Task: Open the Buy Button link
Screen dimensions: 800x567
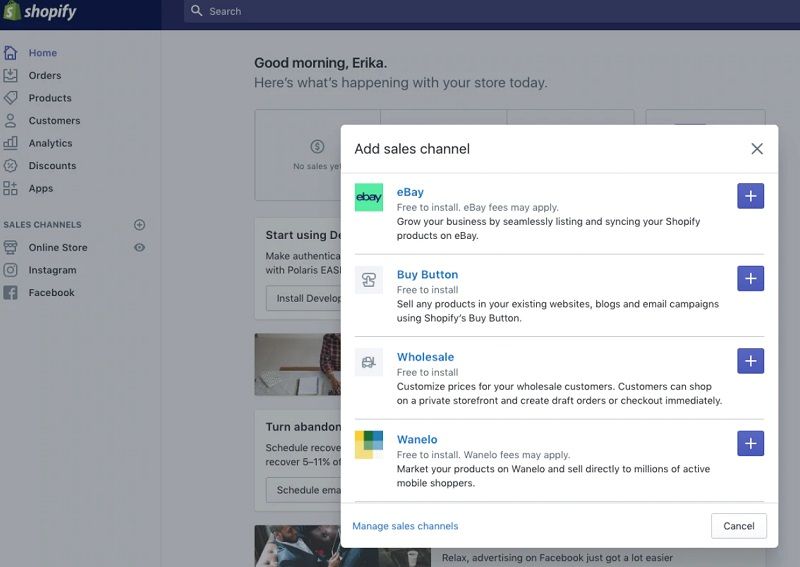Action: (428, 275)
